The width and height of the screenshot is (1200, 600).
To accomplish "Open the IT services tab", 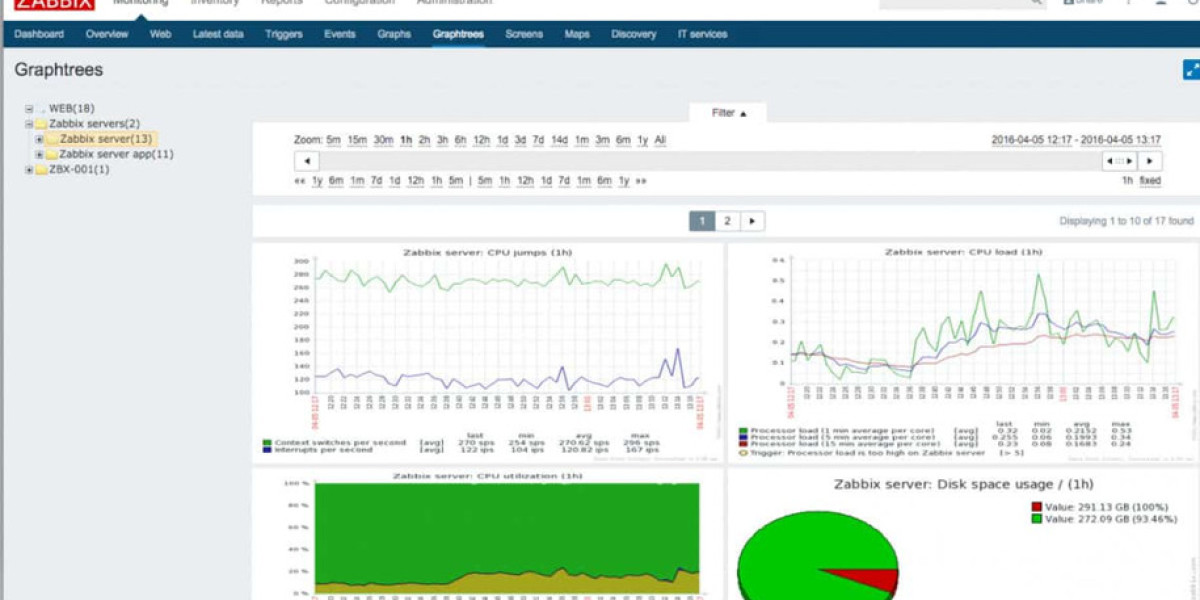I will 702,34.
